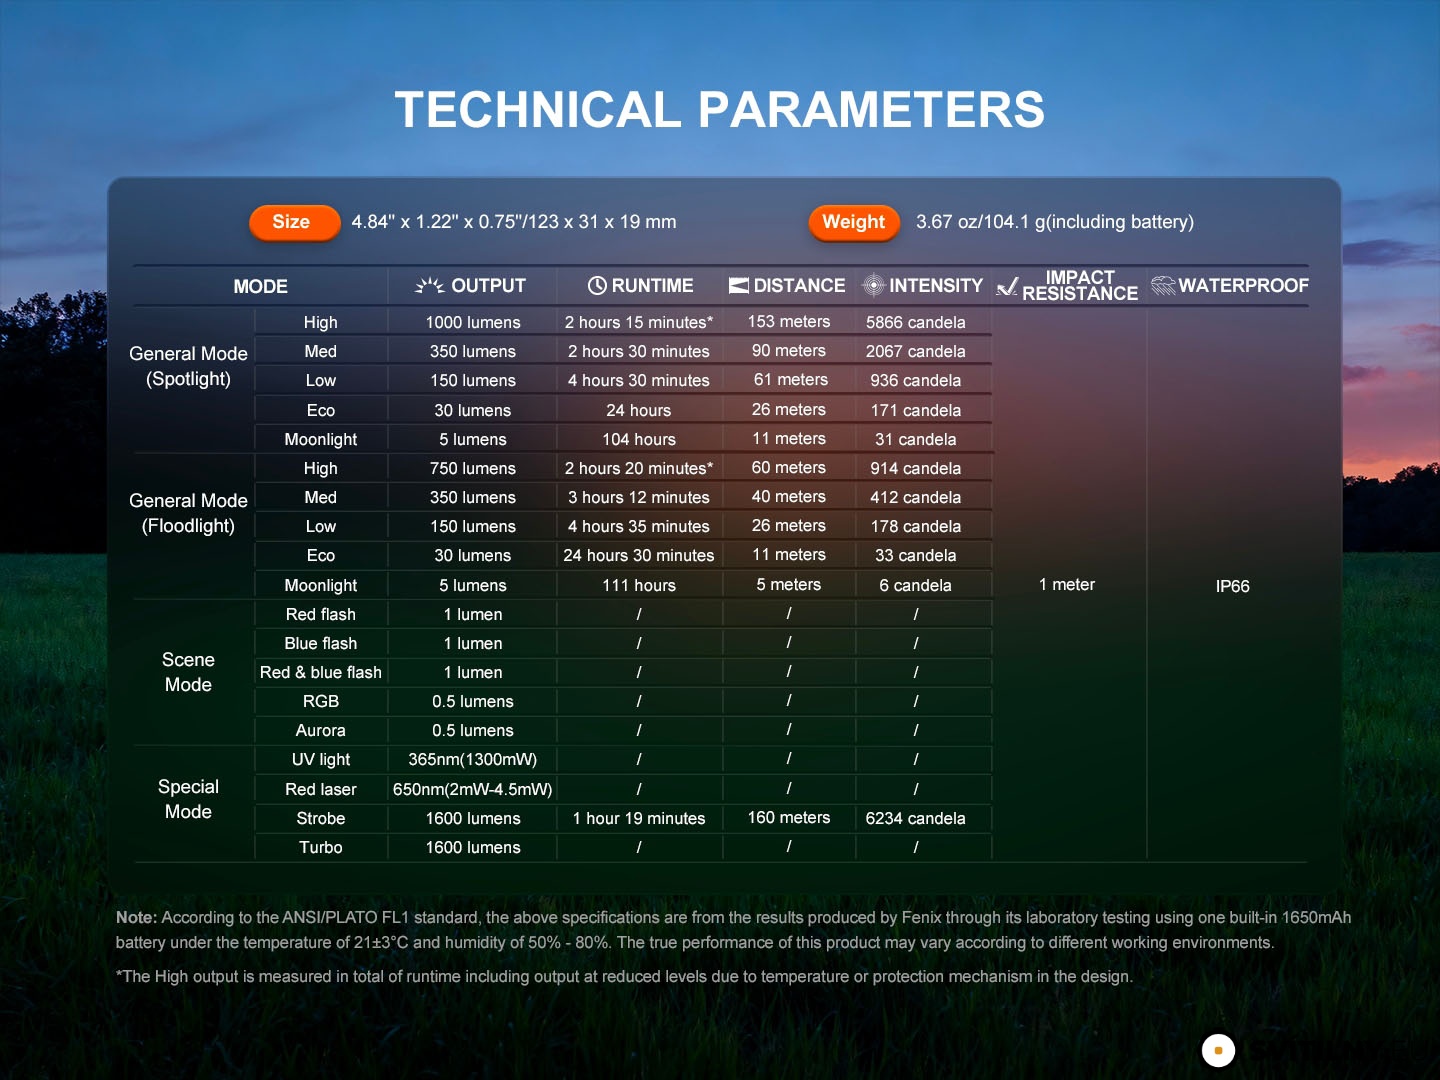
Task: Select the MODE column header
Action: click(260, 287)
